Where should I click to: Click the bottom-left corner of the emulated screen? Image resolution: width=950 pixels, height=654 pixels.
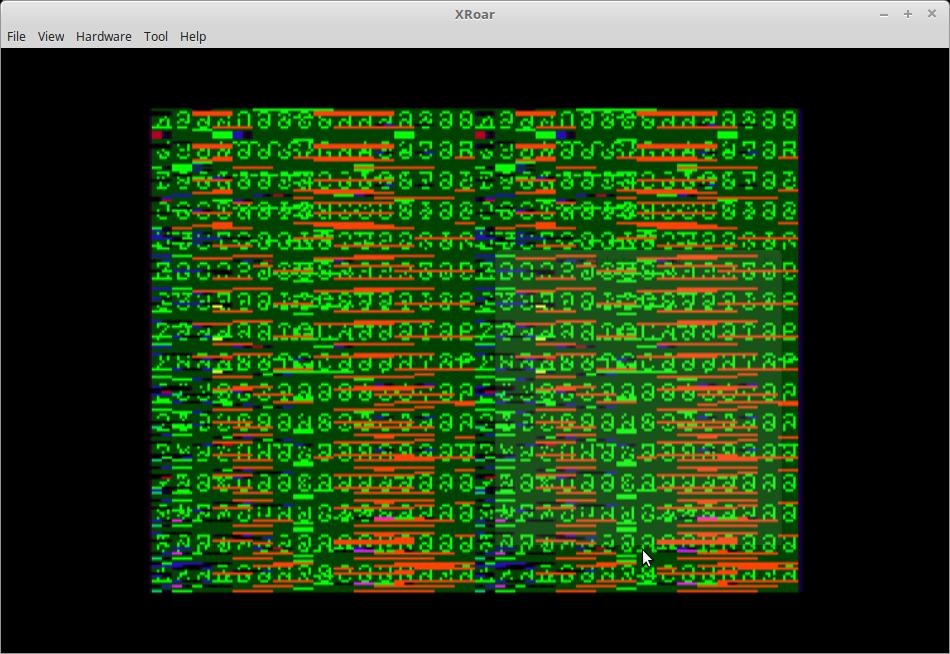(155, 588)
